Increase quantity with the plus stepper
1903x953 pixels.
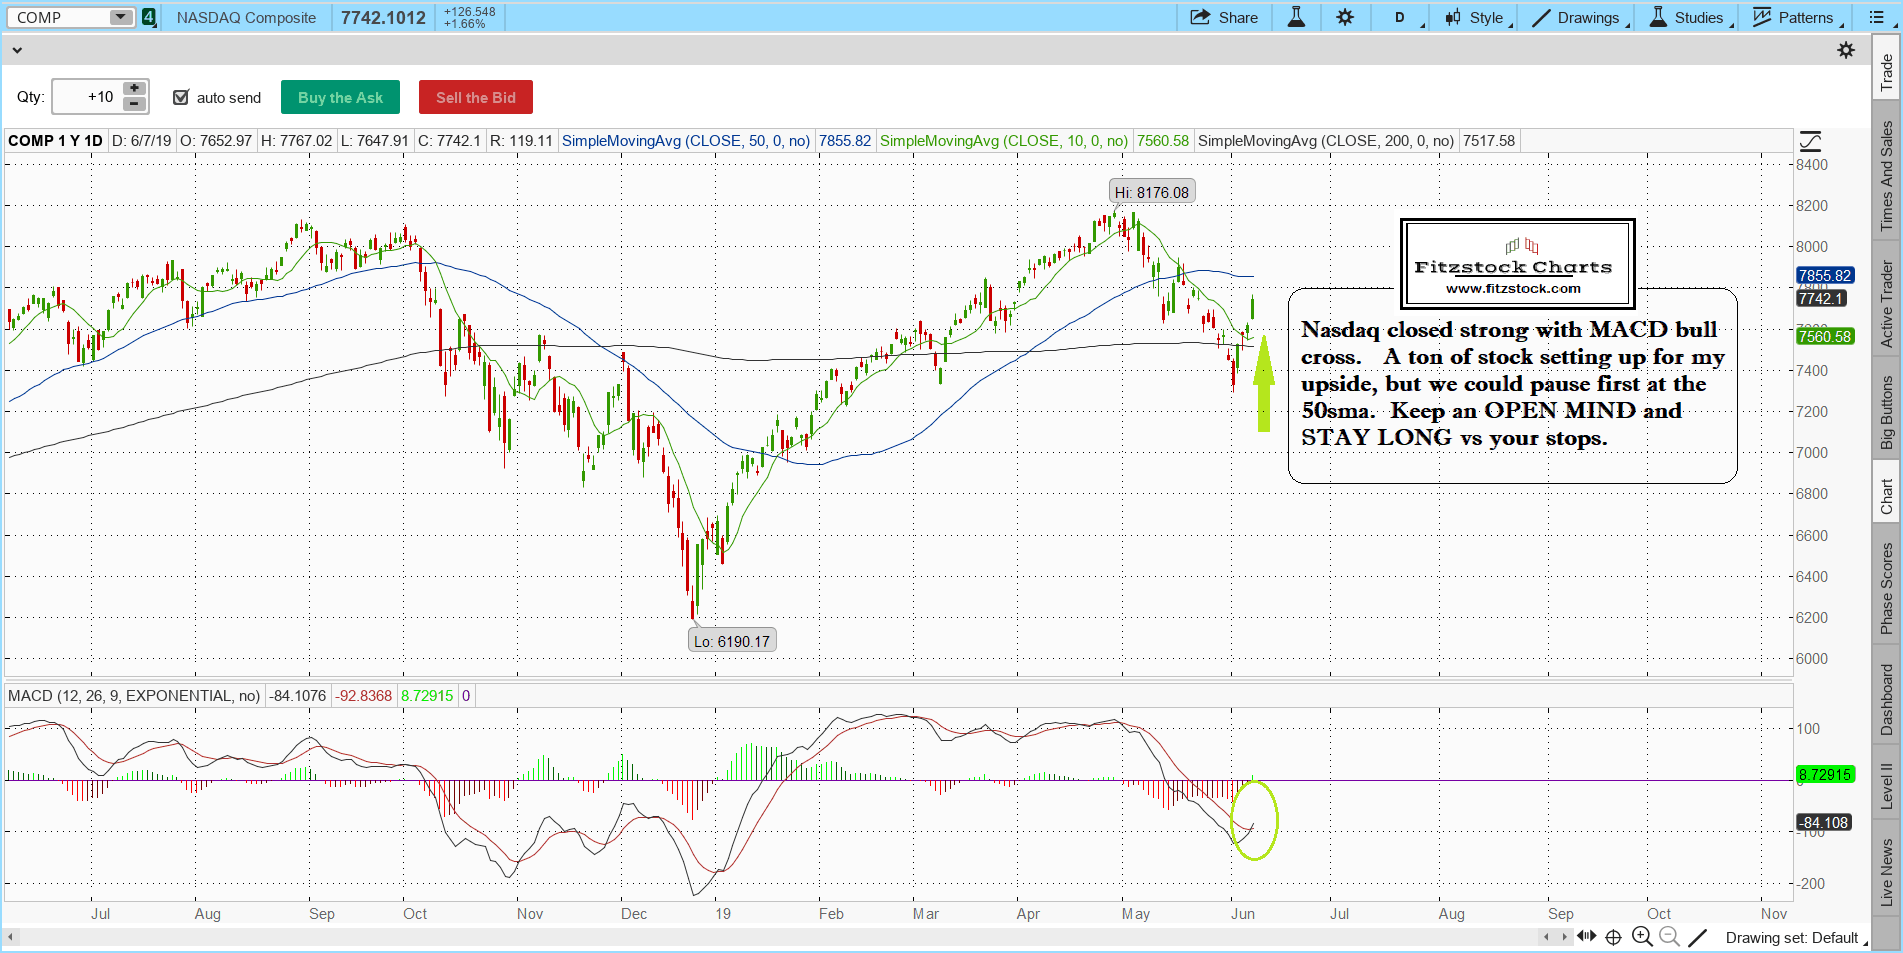tap(134, 89)
